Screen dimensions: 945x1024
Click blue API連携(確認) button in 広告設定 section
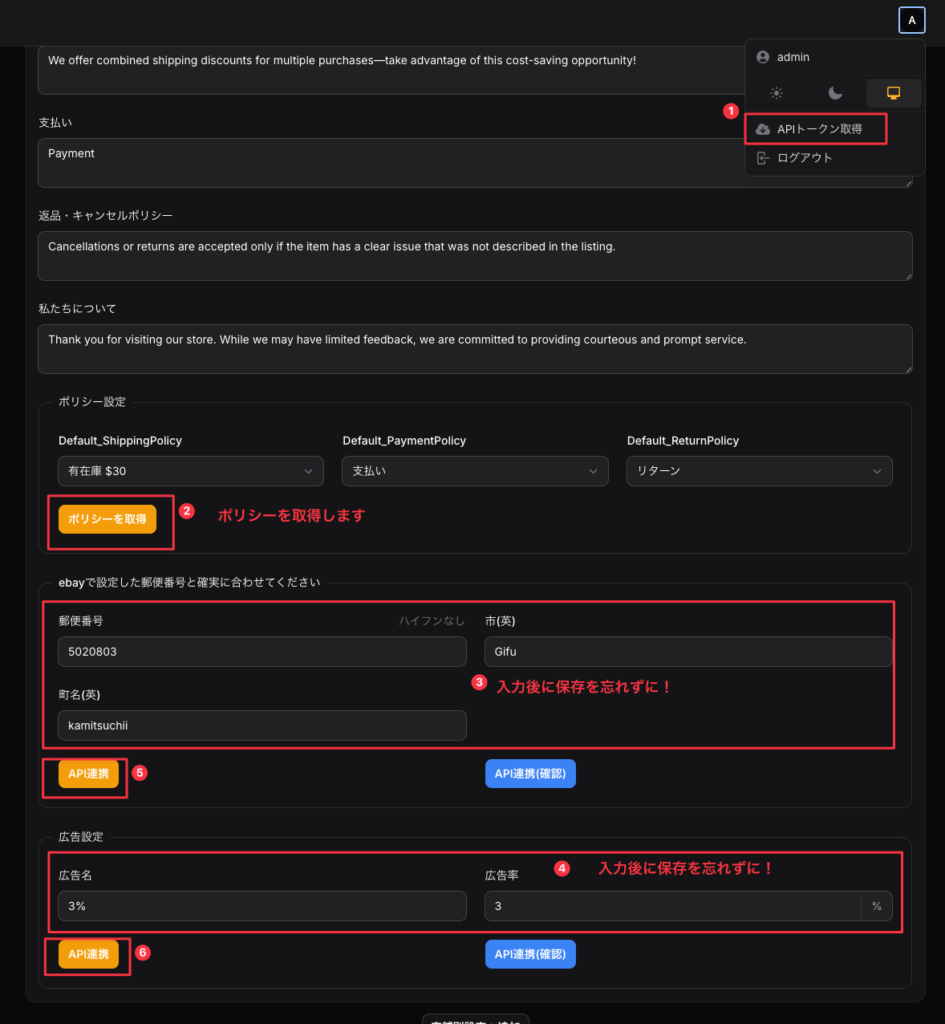(x=530, y=954)
